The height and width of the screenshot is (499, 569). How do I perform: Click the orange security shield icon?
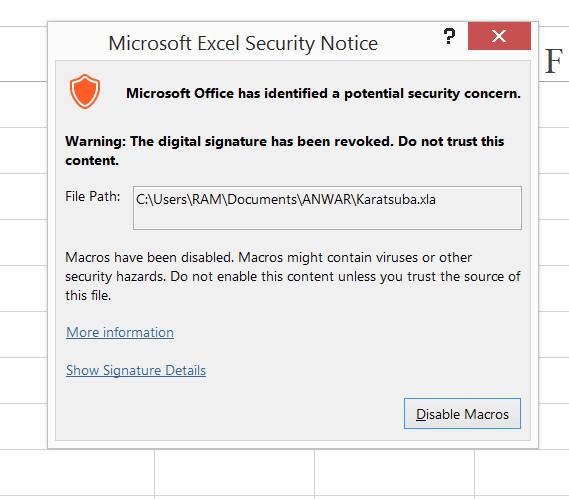pyautogui.click(x=85, y=91)
